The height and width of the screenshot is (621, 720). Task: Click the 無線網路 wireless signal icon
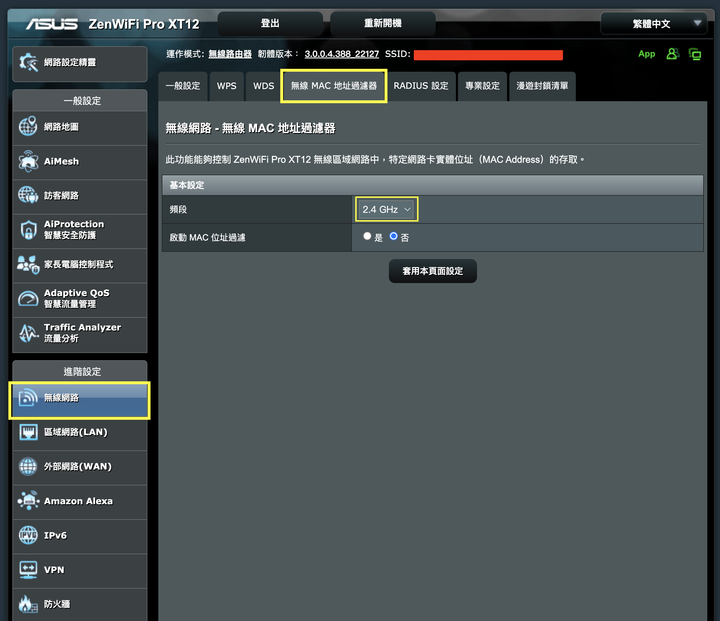pos(28,397)
